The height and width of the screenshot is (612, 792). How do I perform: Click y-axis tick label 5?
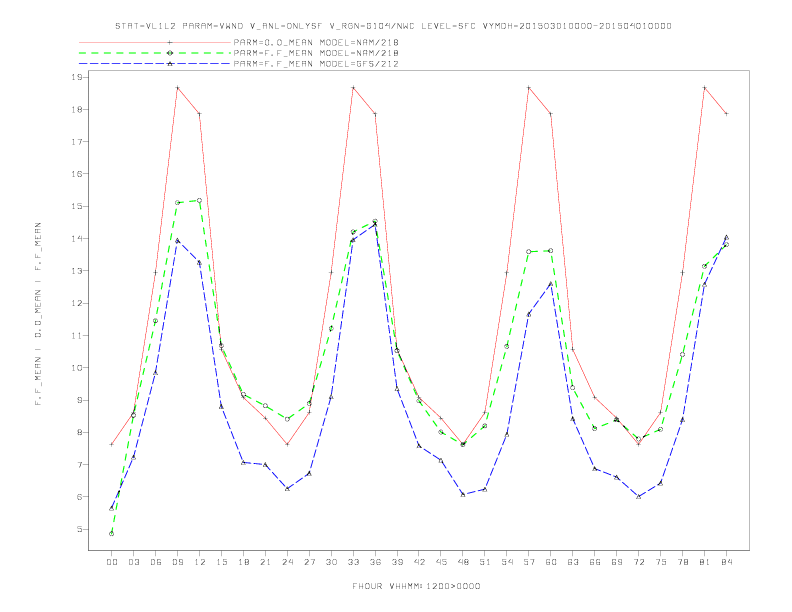click(x=80, y=529)
